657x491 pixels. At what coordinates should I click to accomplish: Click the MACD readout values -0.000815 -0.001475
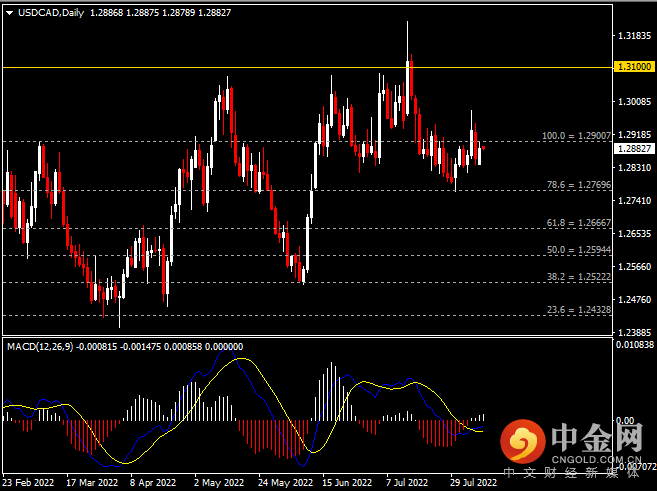(x=119, y=347)
